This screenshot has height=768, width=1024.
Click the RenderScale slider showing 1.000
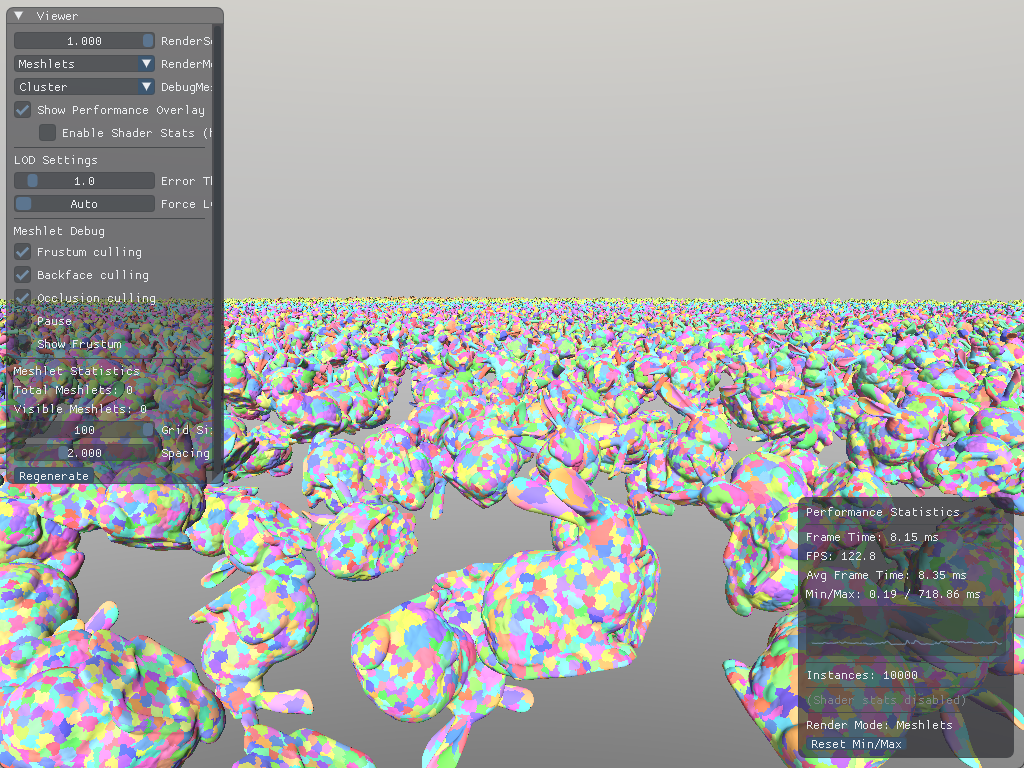click(x=85, y=41)
